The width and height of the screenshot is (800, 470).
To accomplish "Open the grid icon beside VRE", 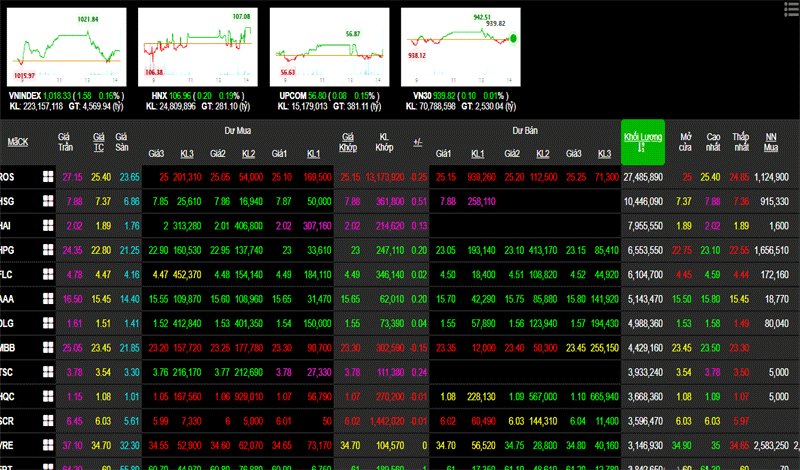I will (48, 445).
